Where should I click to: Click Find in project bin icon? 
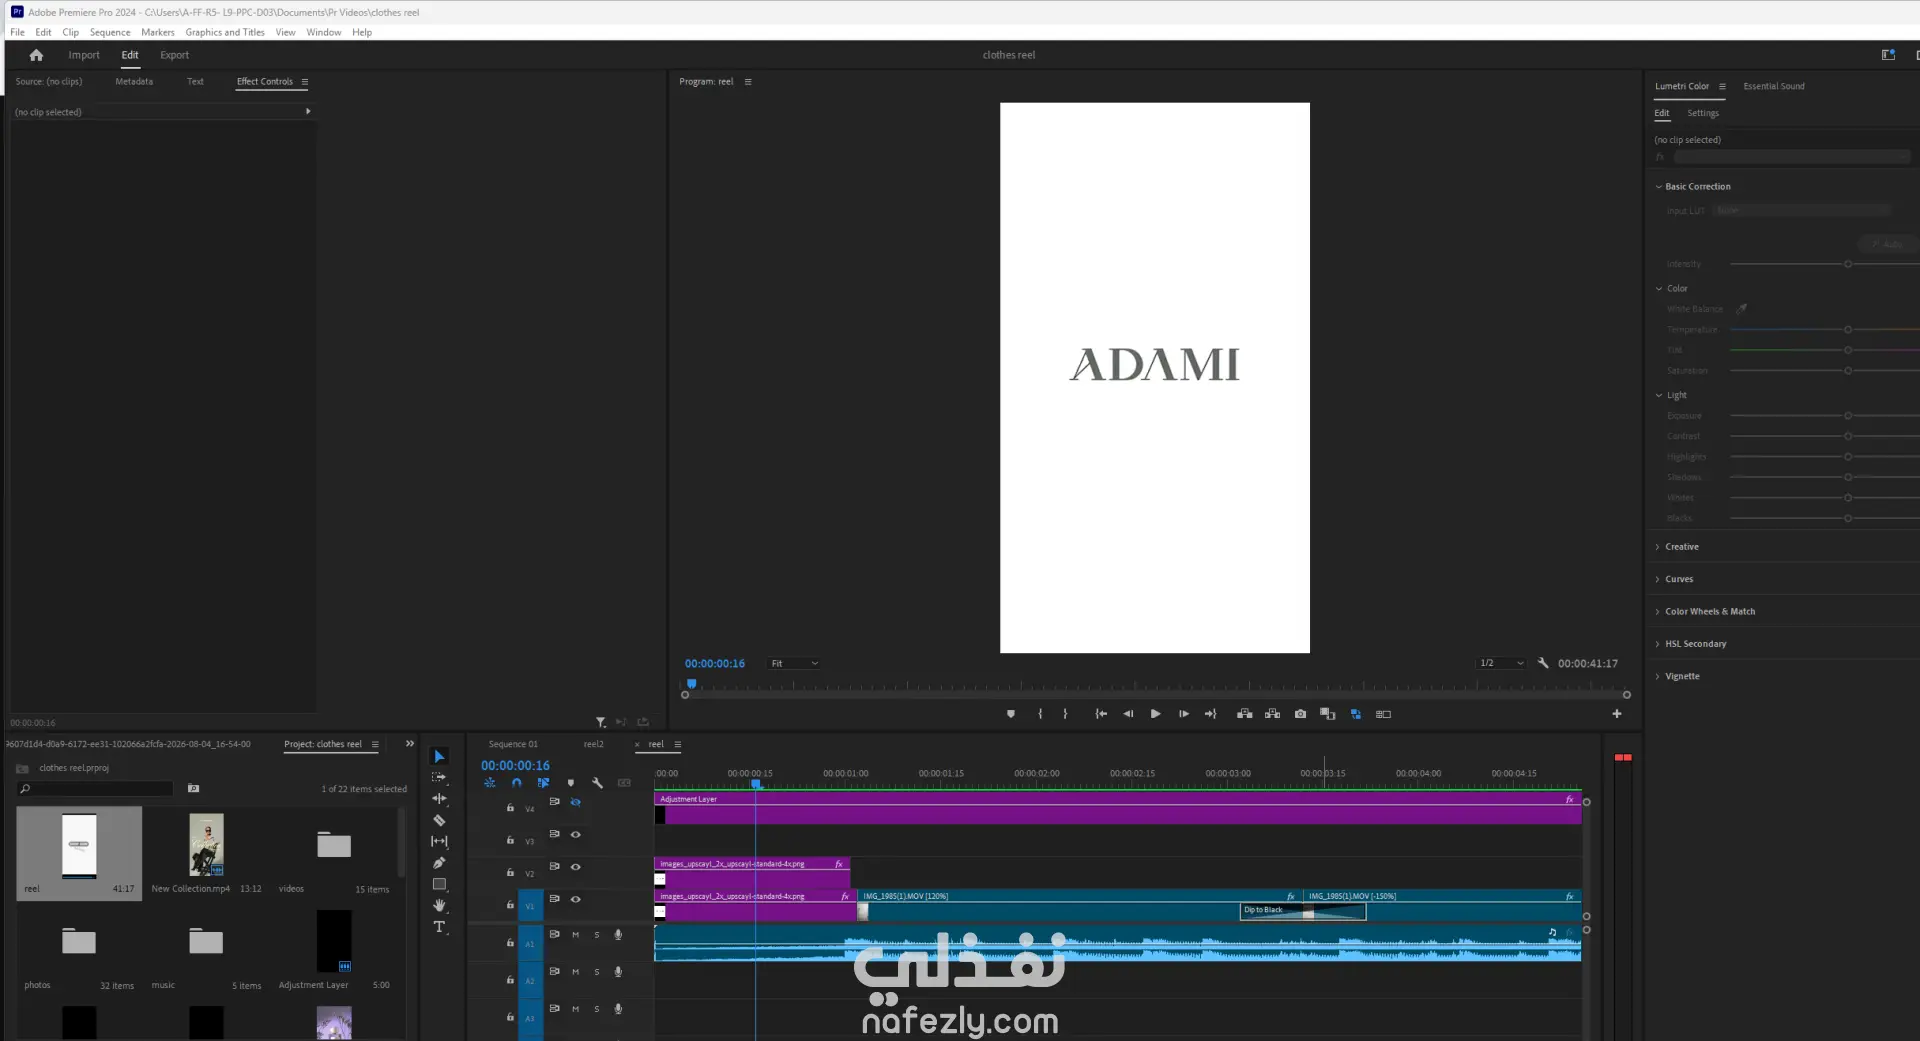coord(194,789)
